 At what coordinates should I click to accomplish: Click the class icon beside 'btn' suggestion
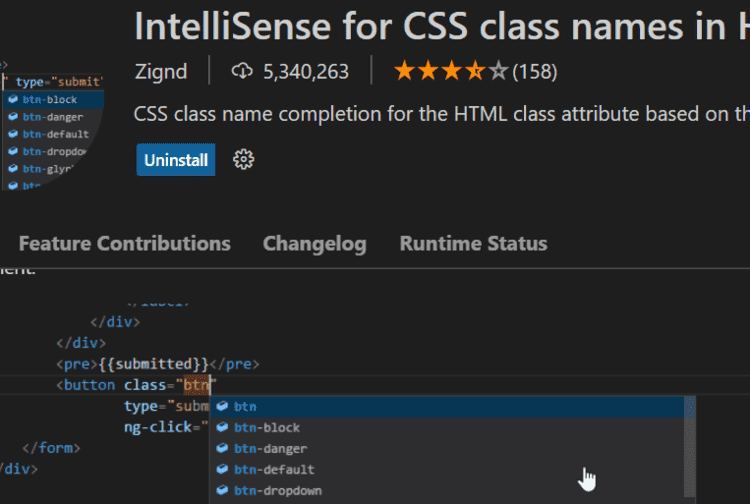(222, 406)
